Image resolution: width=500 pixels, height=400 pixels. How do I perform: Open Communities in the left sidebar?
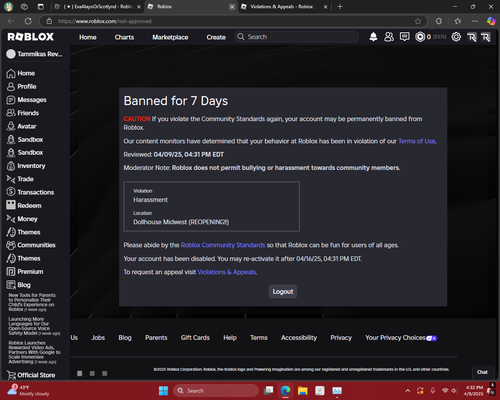31,245
